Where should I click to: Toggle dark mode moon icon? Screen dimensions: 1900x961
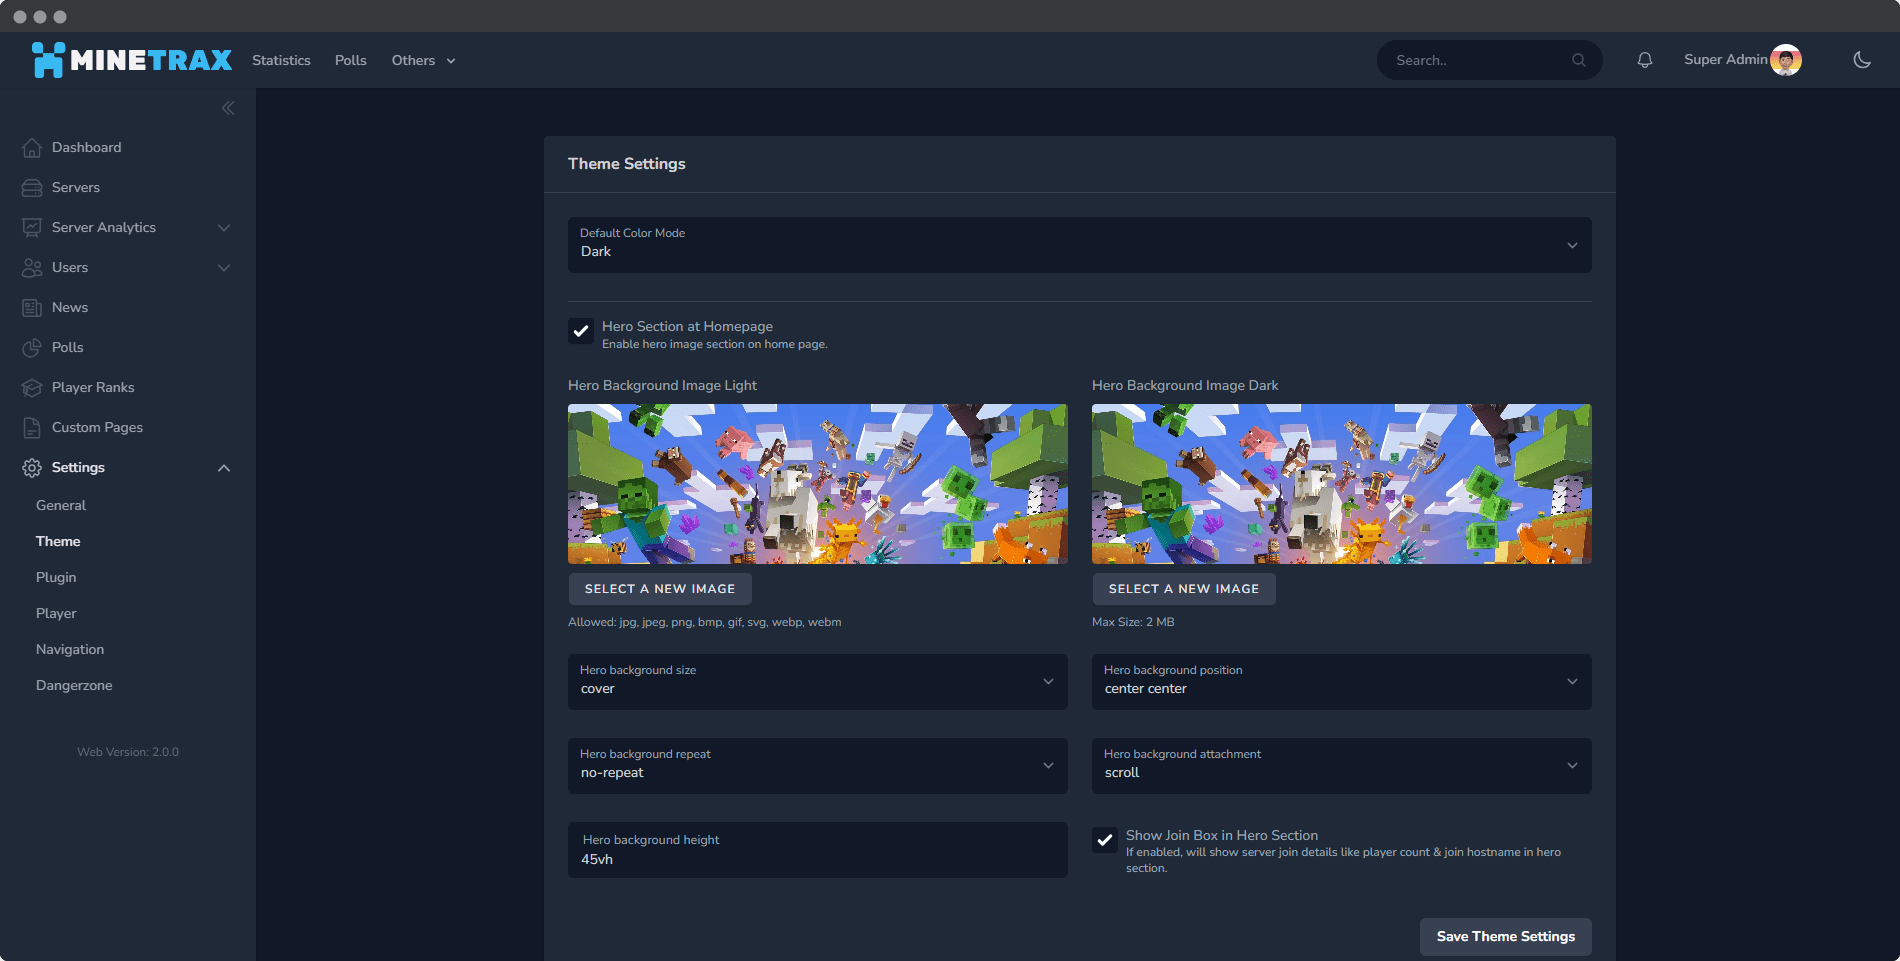tap(1861, 60)
